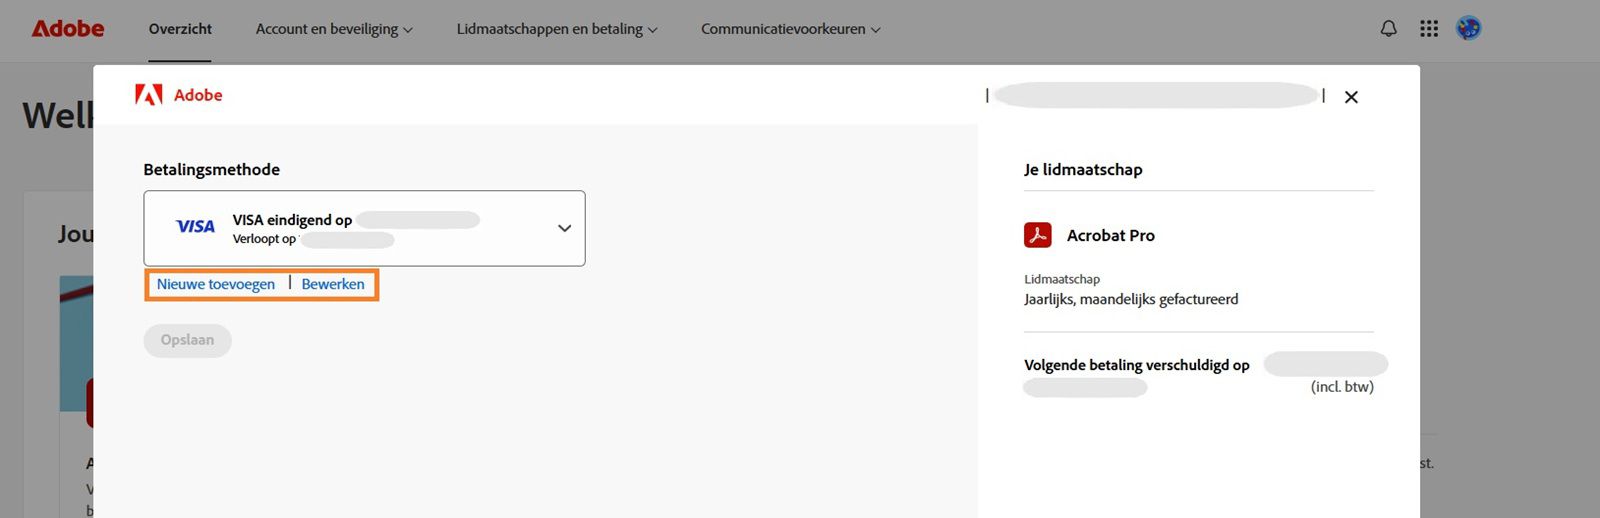Click the Betalingsmethode heading
The height and width of the screenshot is (518, 1600).
point(211,169)
